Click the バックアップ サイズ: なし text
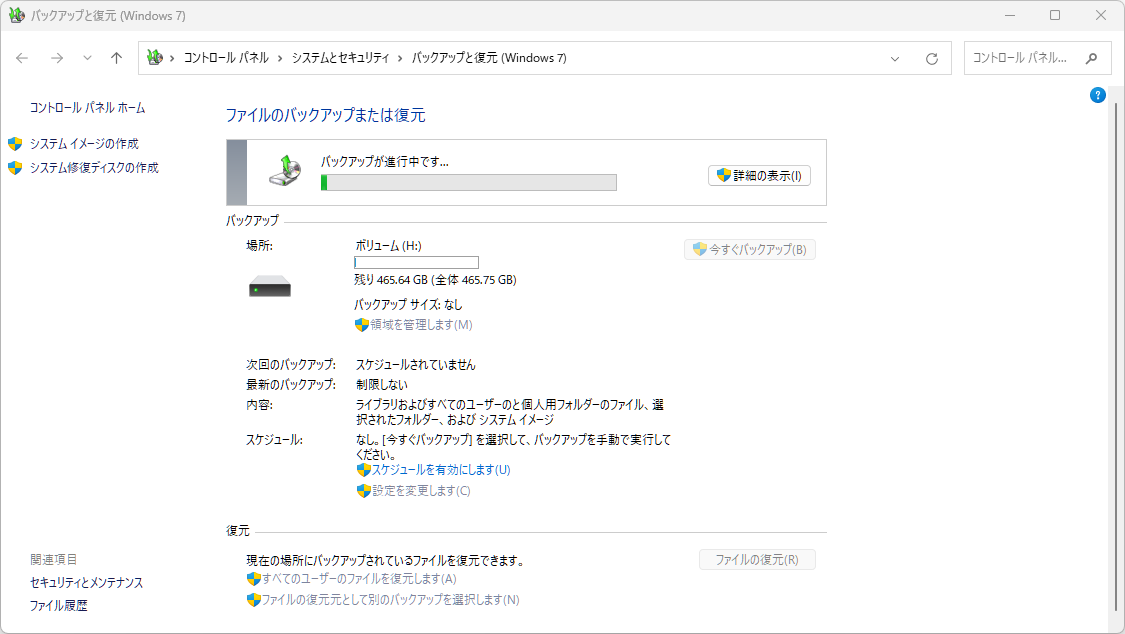The width and height of the screenshot is (1125, 634). coord(408,305)
